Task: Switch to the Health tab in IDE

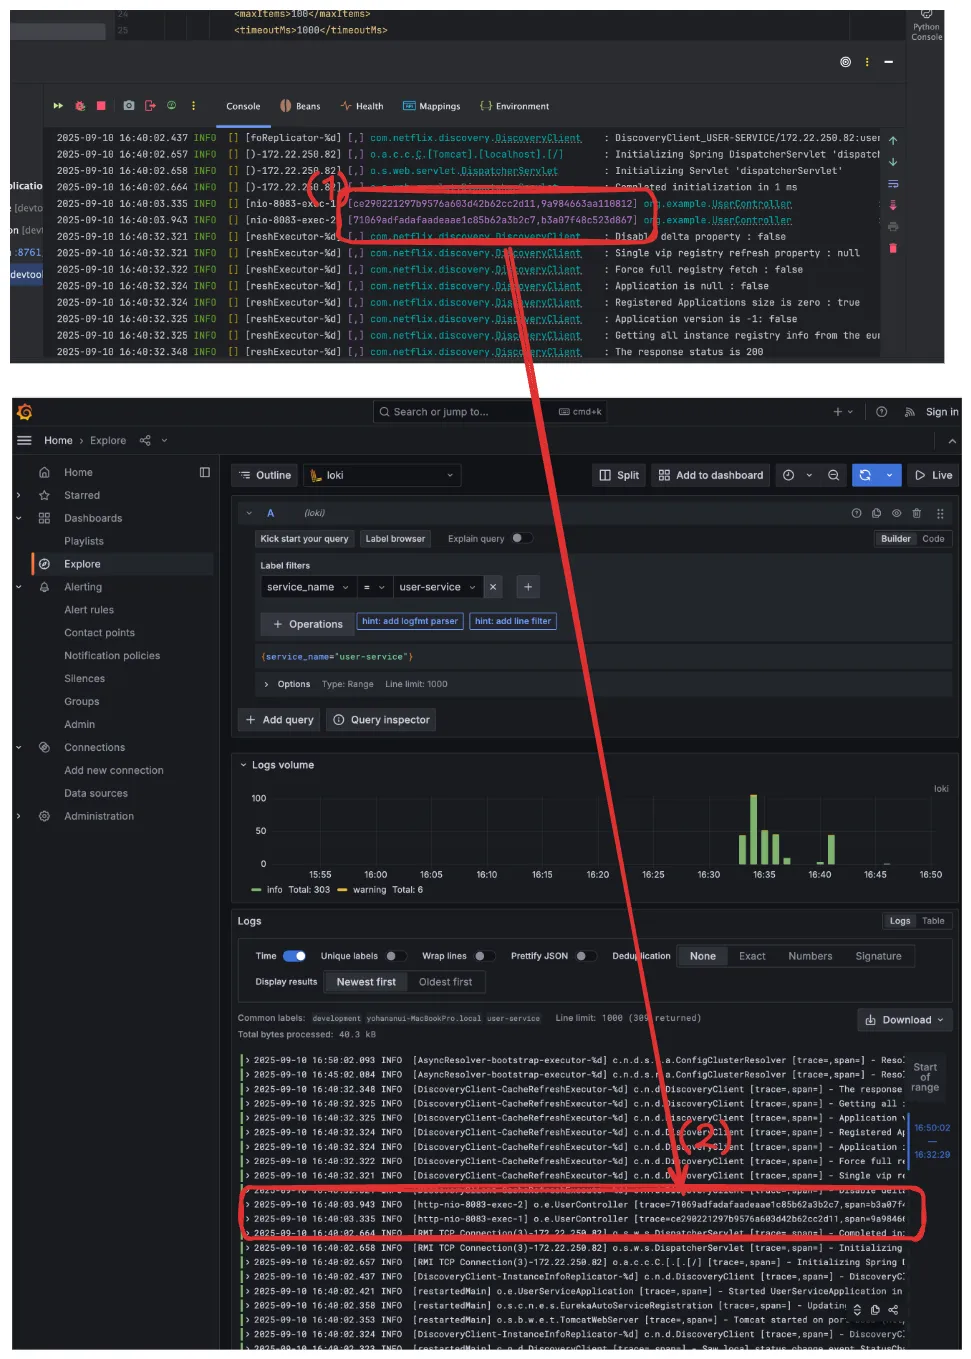Action: [x=362, y=106]
